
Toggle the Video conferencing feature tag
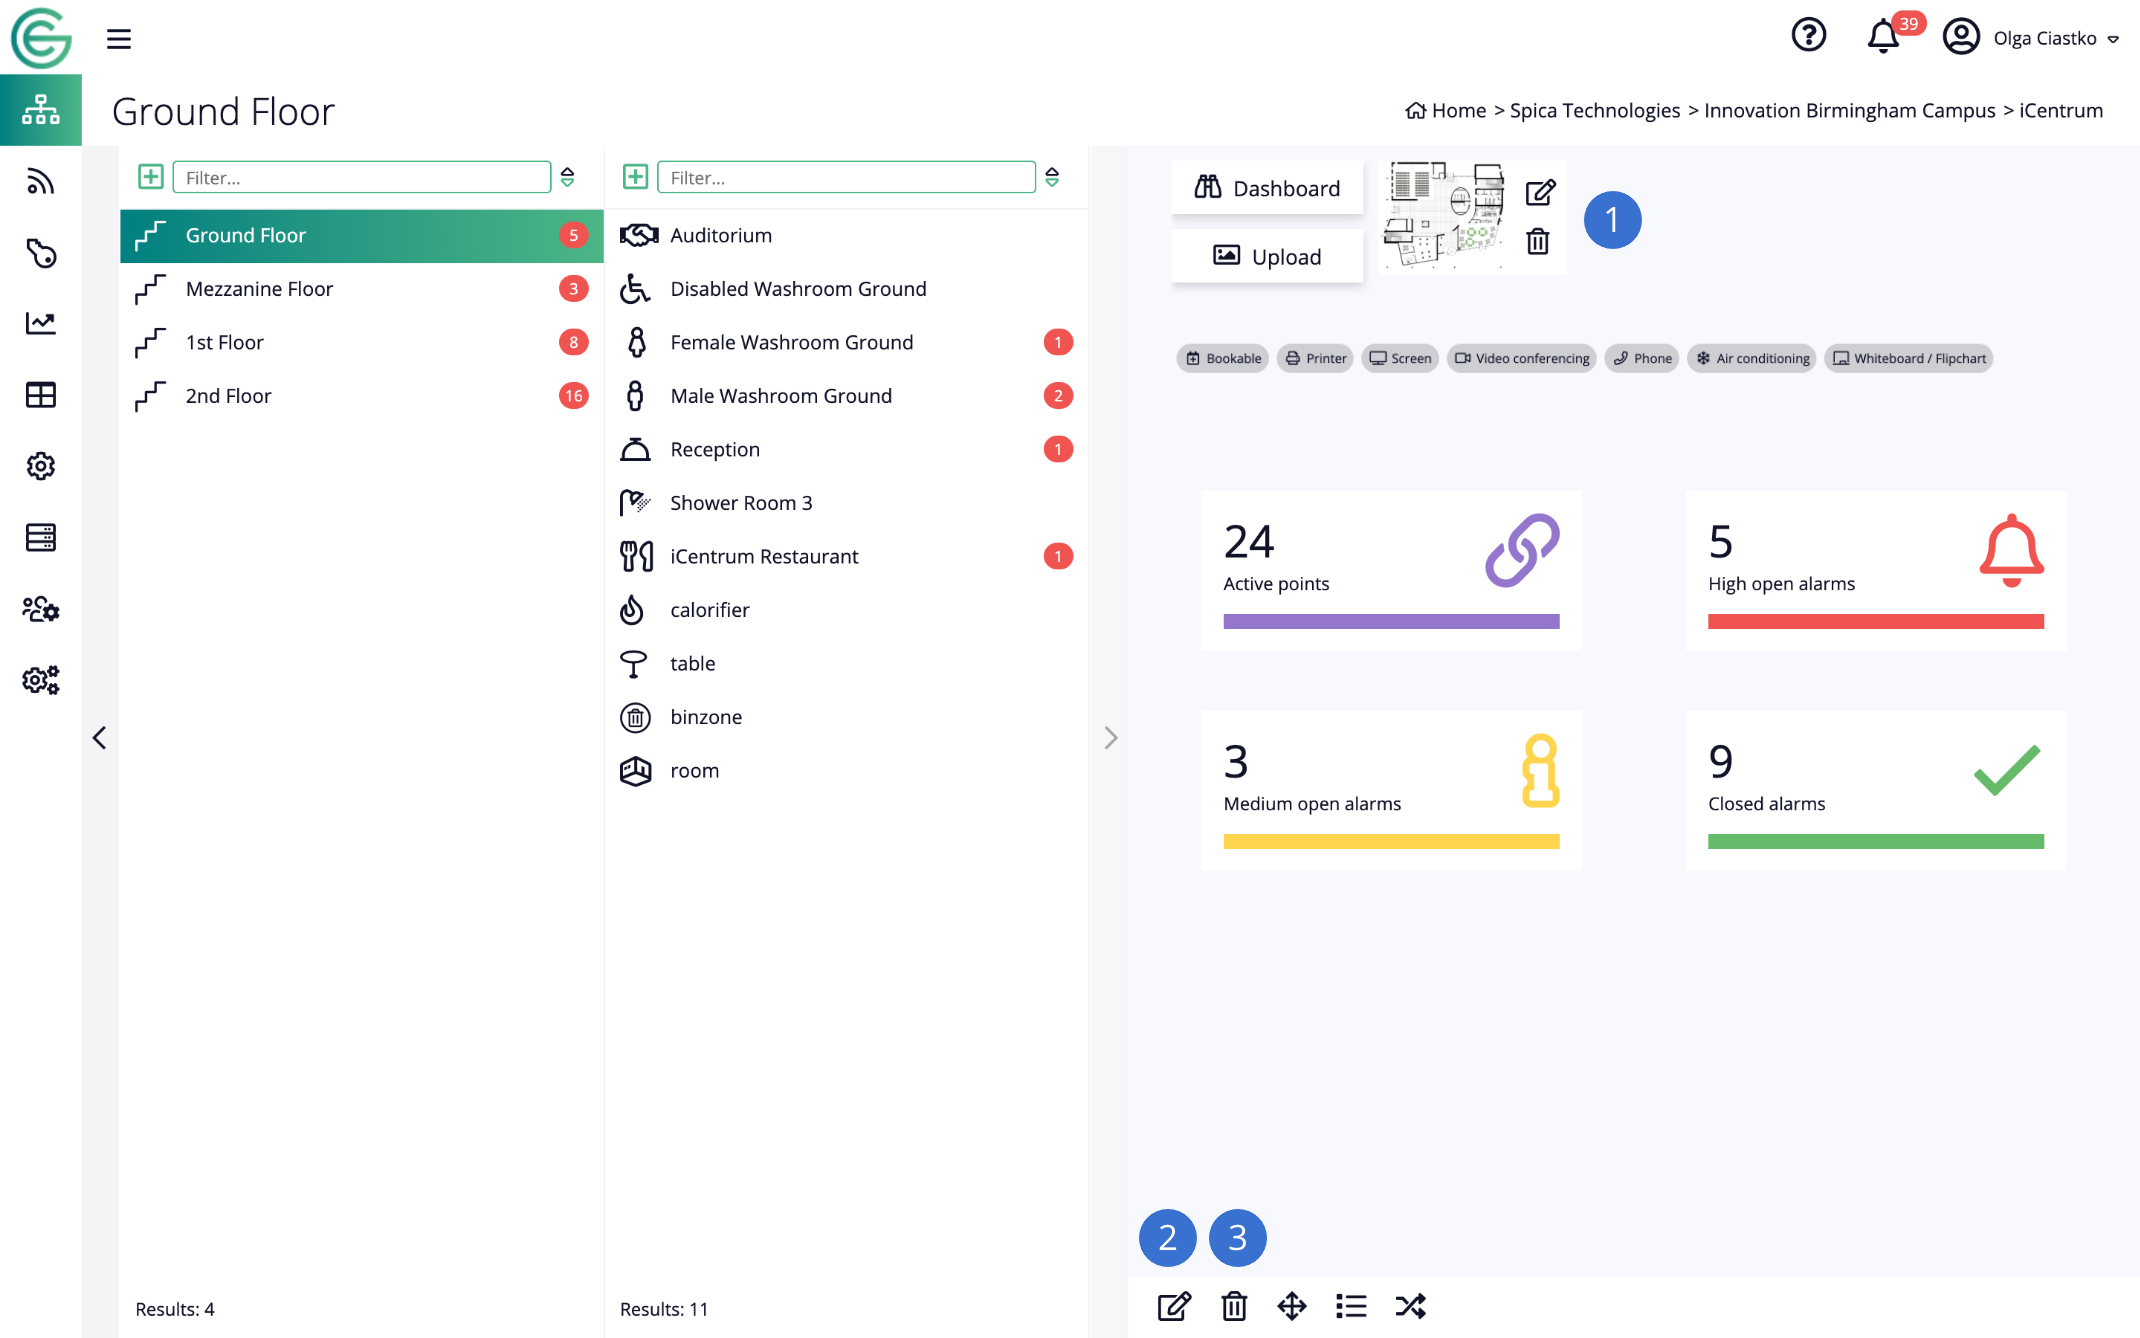click(1521, 358)
